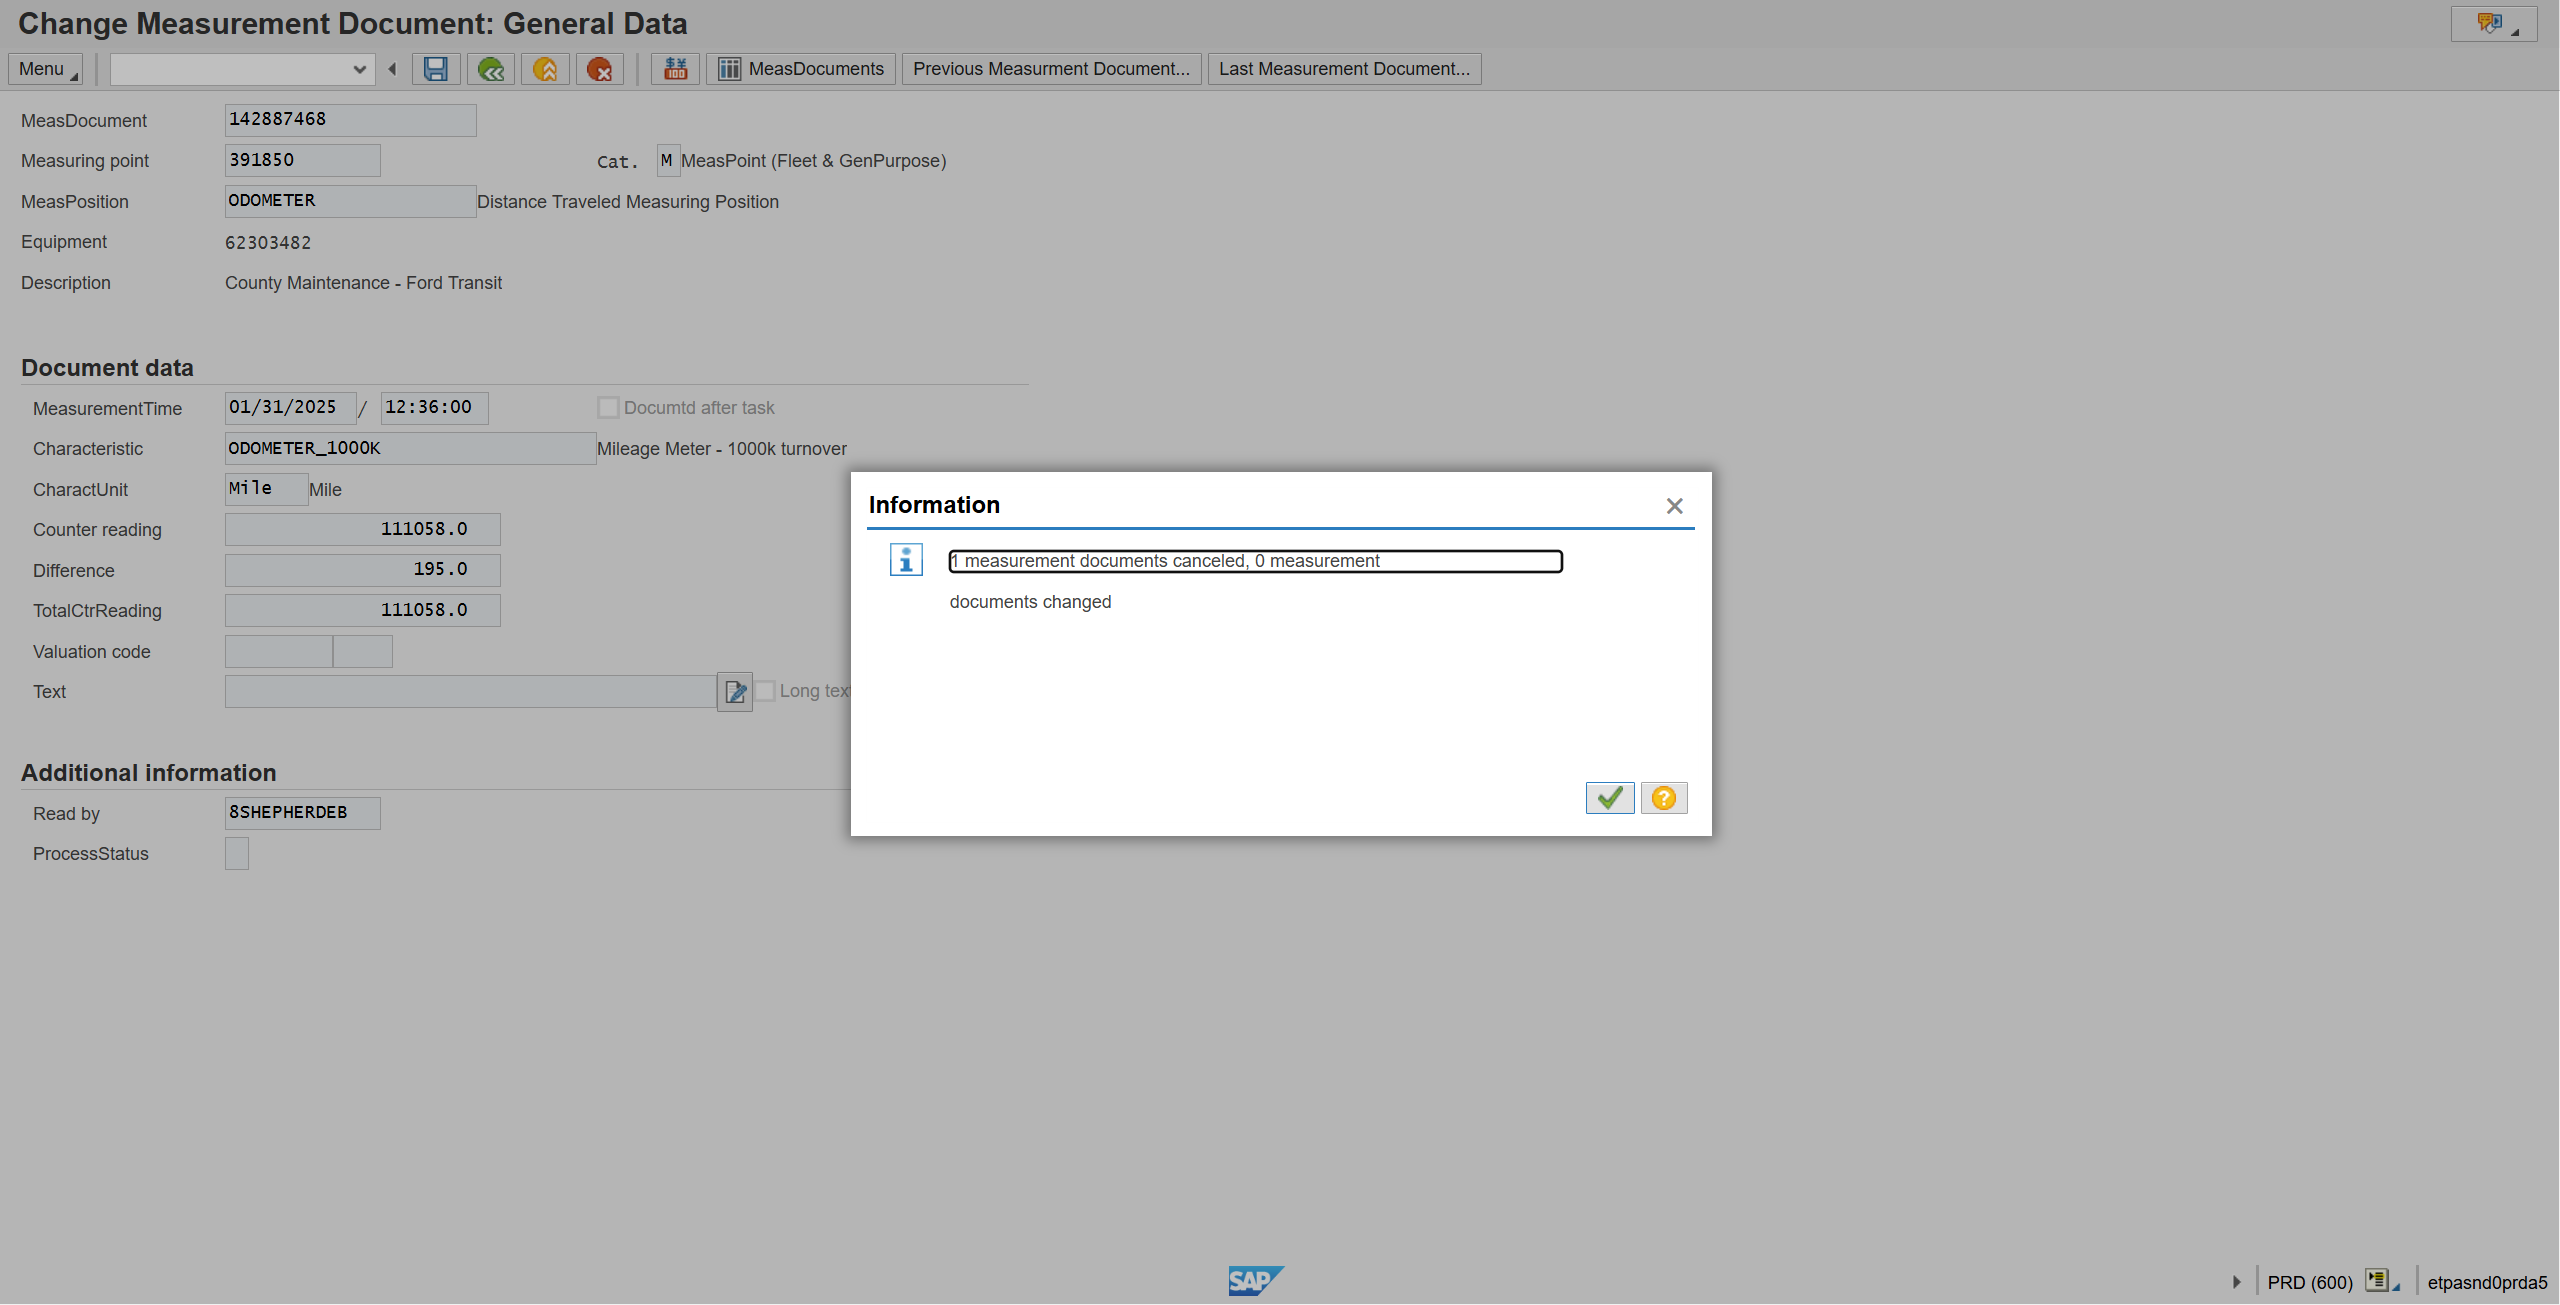Toggle the Documtd after task checkbox

tap(608, 407)
